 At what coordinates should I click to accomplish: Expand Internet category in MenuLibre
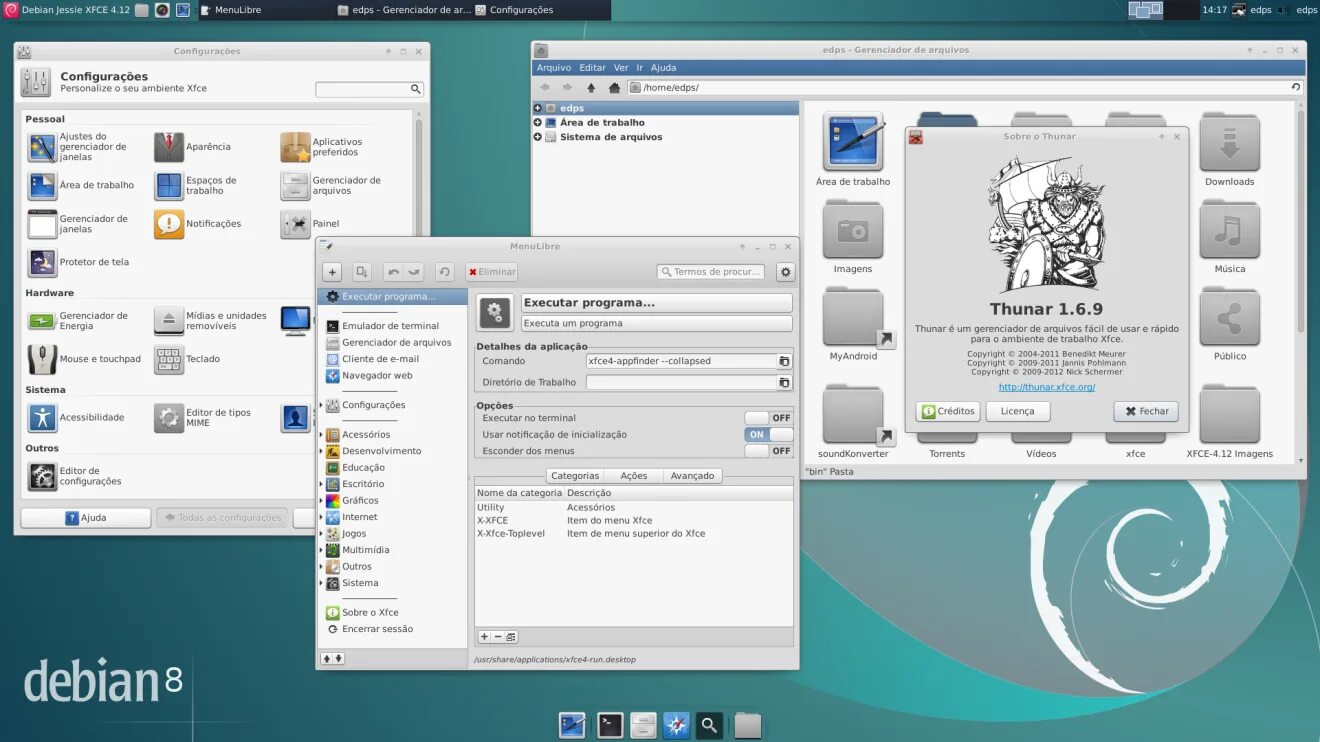click(x=321, y=517)
